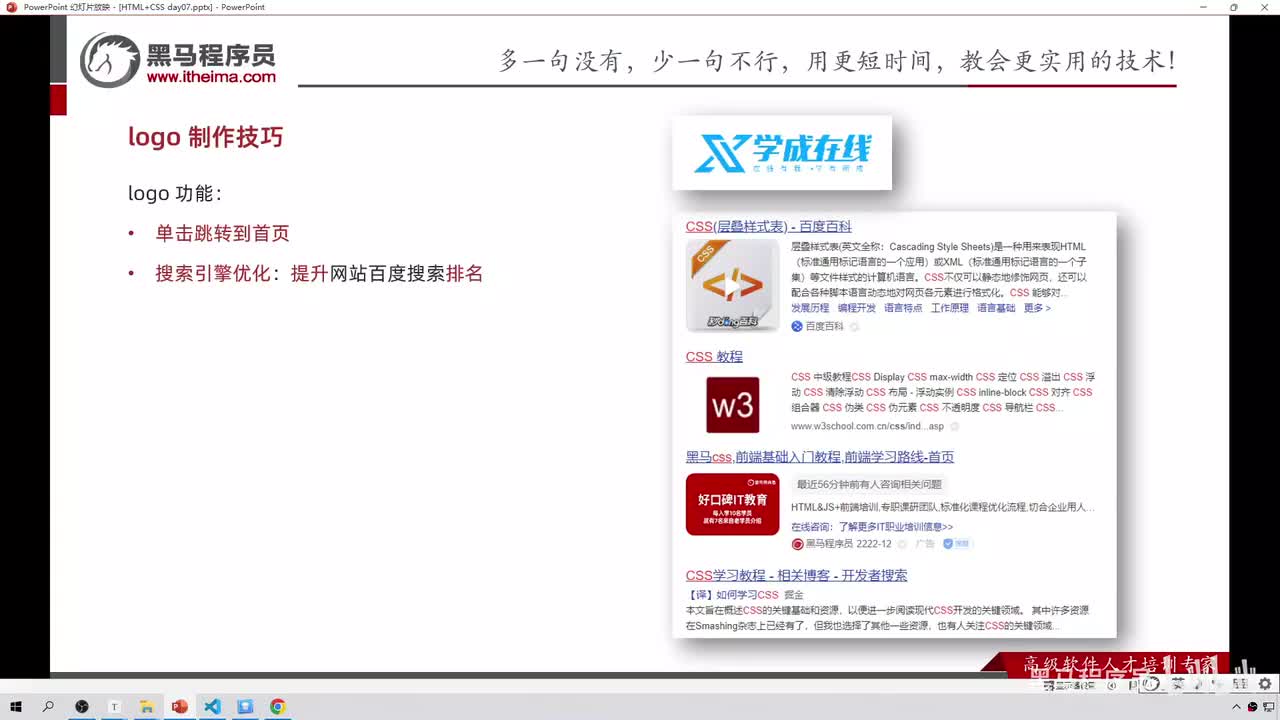The height and width of the screenshot is (720, 1280).
Task: Click the red round icon in system tray
Action: pos(1252,707)
